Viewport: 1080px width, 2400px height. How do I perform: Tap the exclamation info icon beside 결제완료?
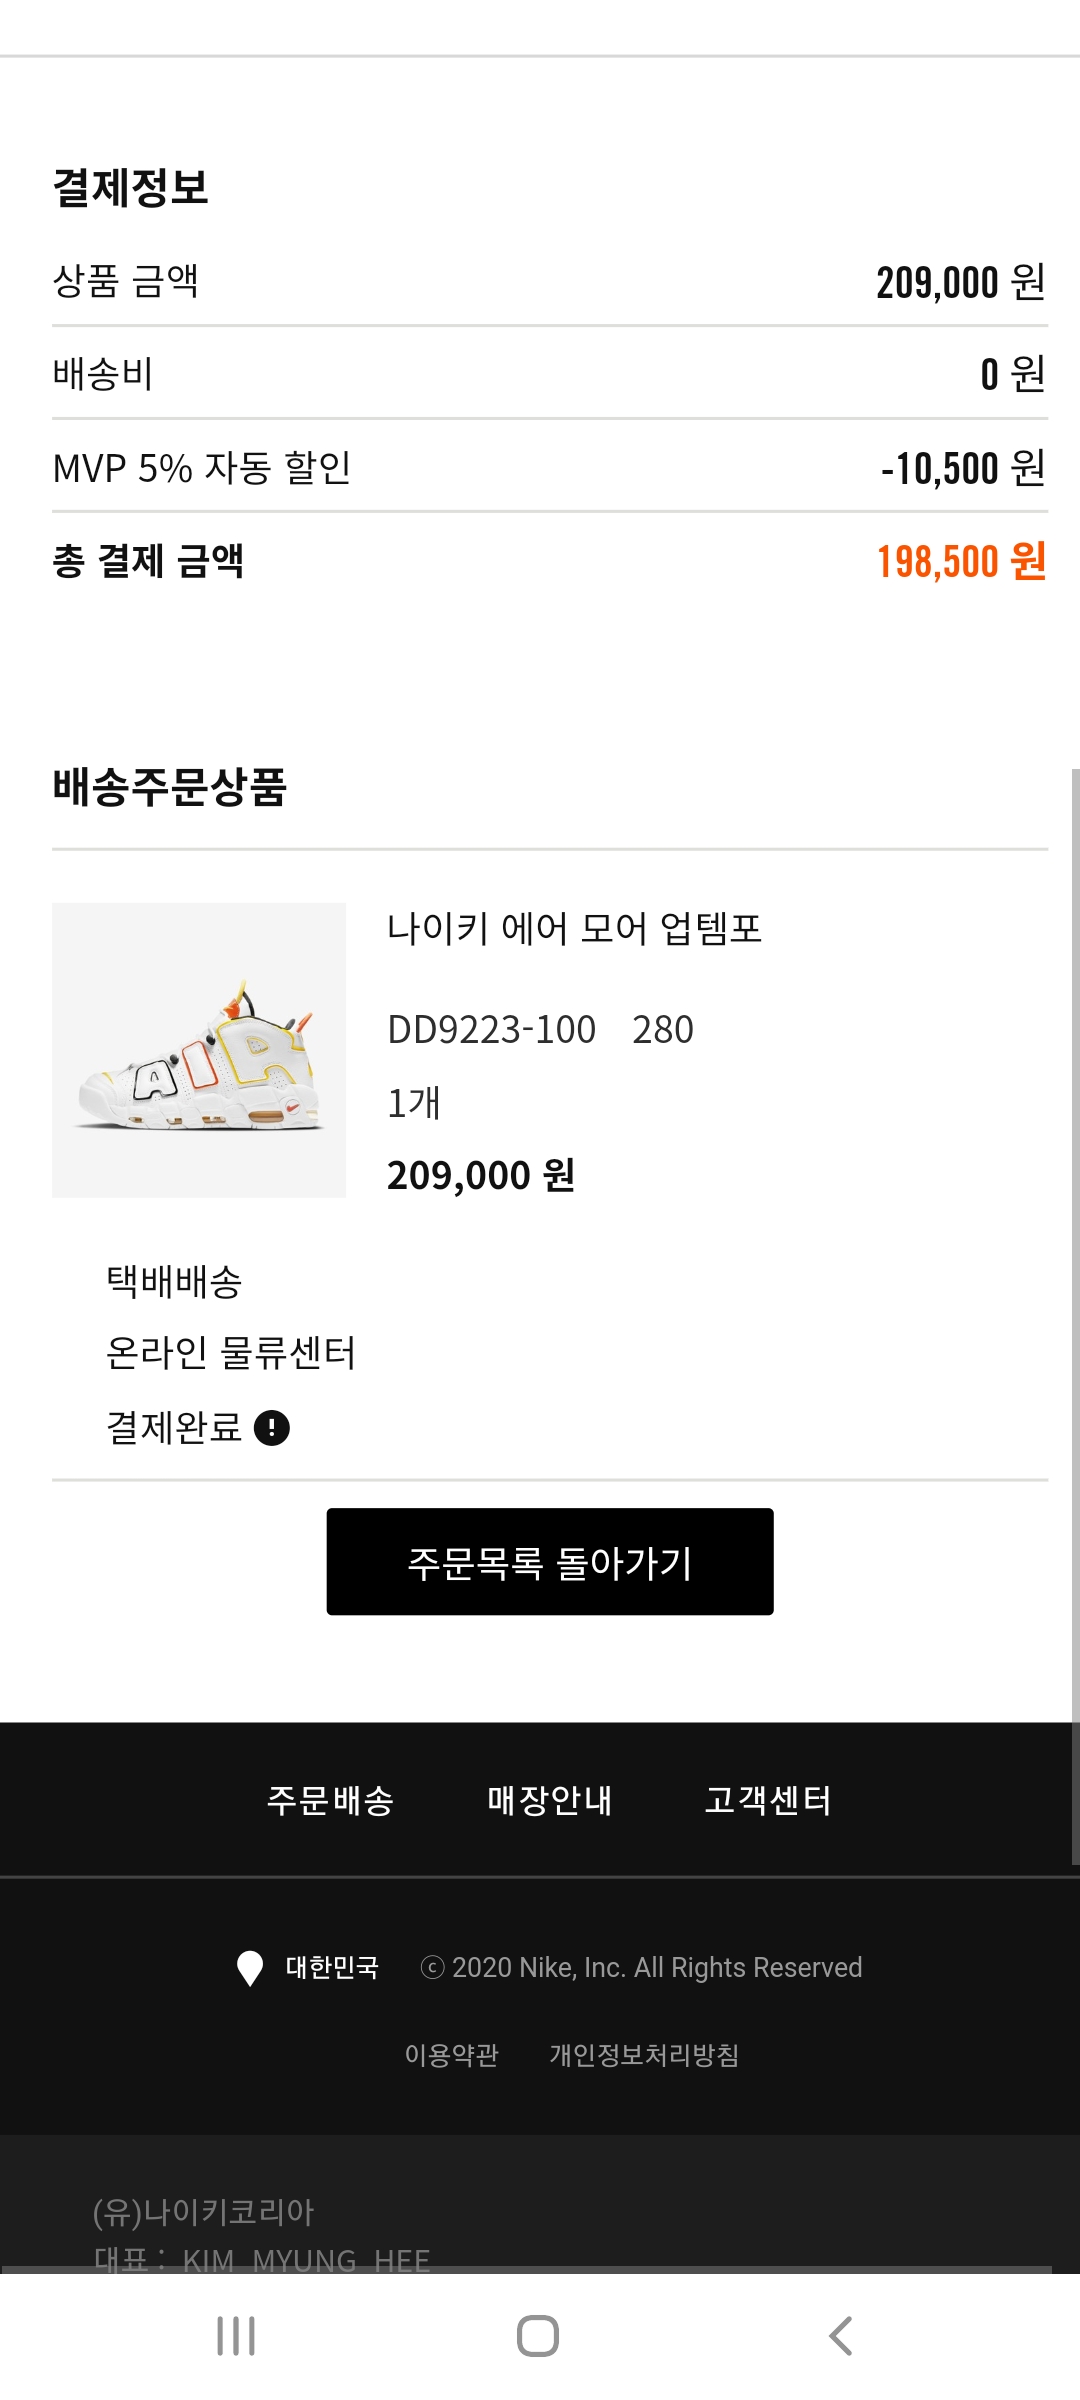(x=272, y=1428)
